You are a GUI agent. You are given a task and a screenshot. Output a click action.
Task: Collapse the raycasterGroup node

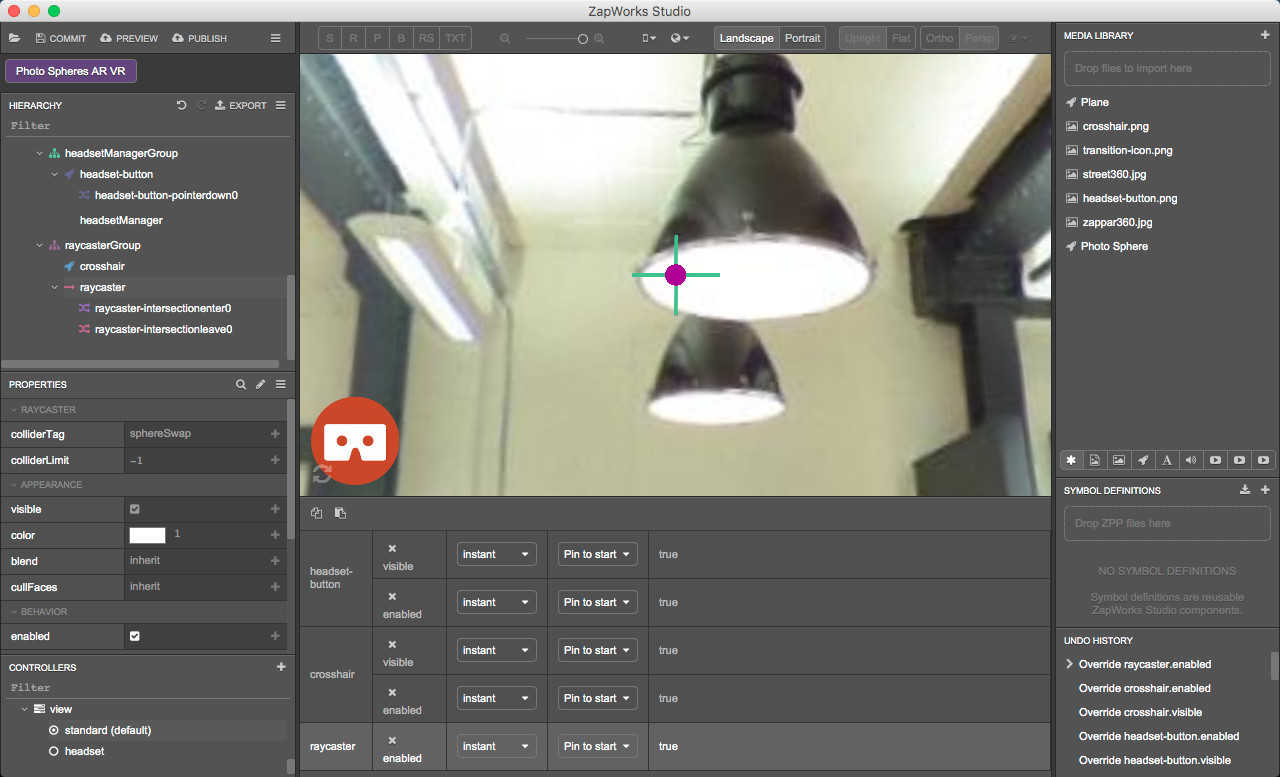(x=39, y=245)
